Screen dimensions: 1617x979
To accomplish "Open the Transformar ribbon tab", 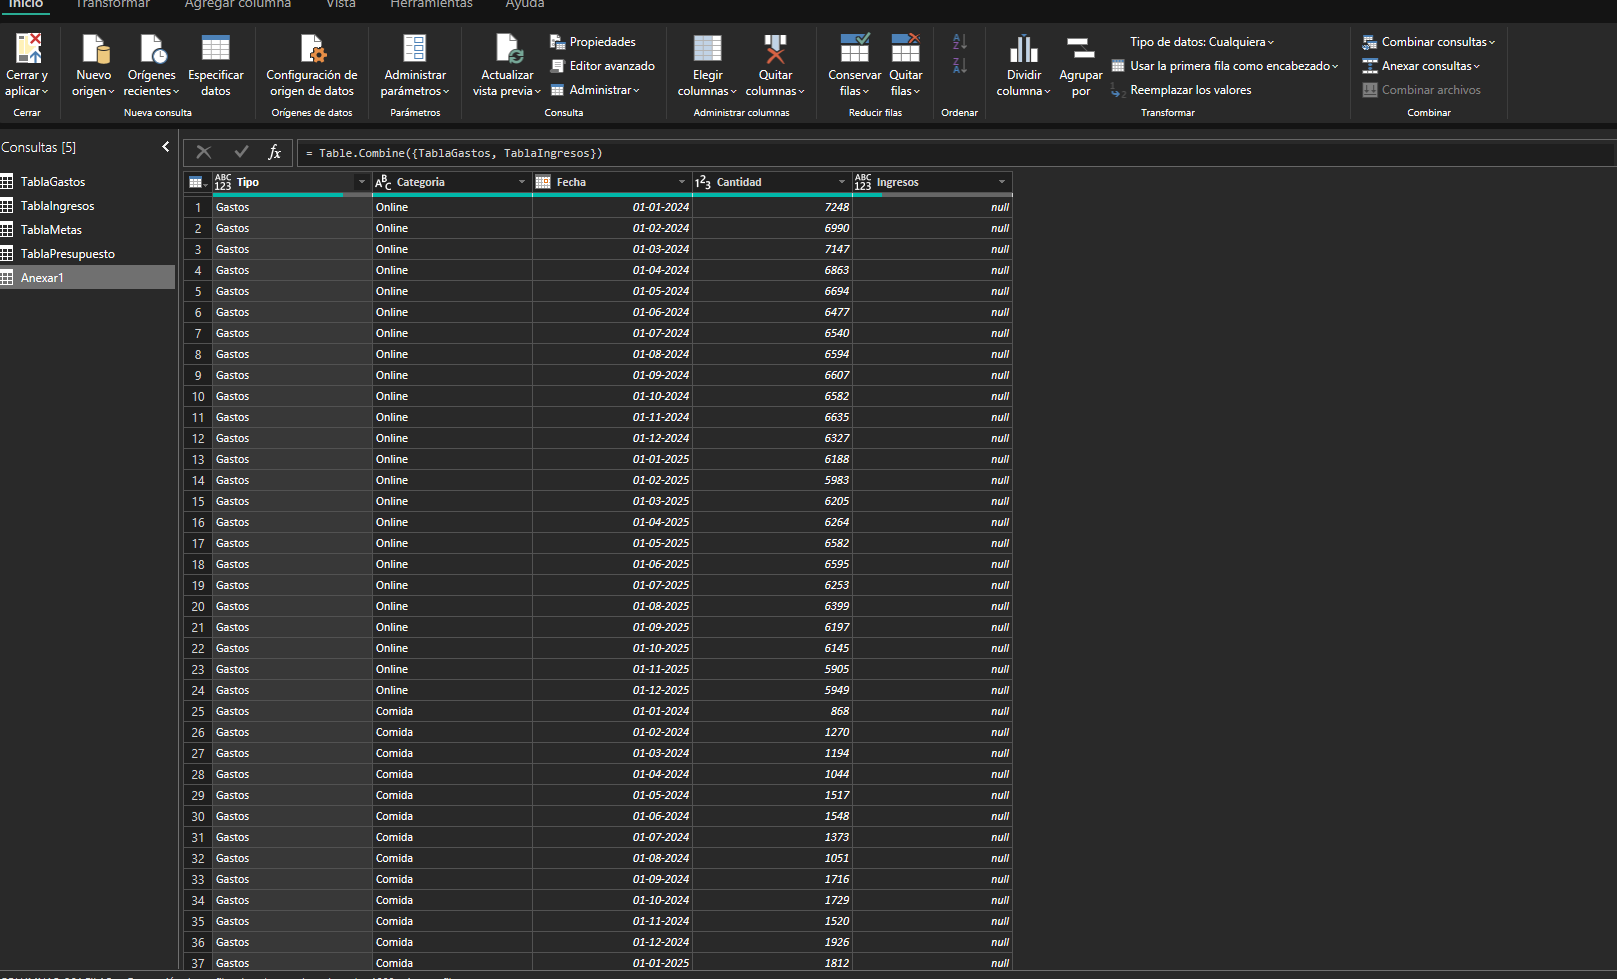I will (113, 5).
